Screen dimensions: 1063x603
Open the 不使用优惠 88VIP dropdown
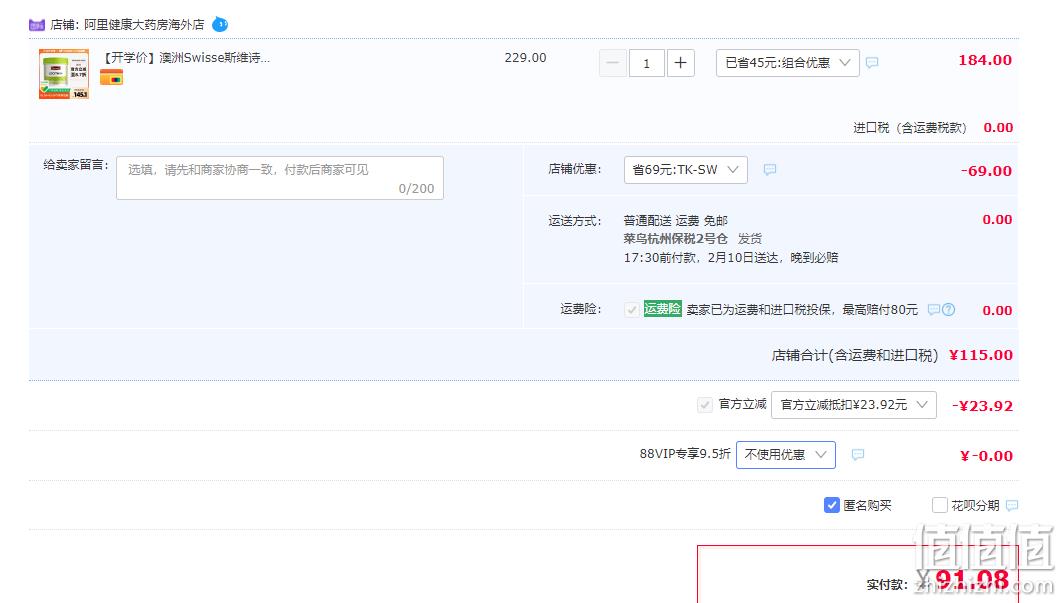[x=786, y=454]
